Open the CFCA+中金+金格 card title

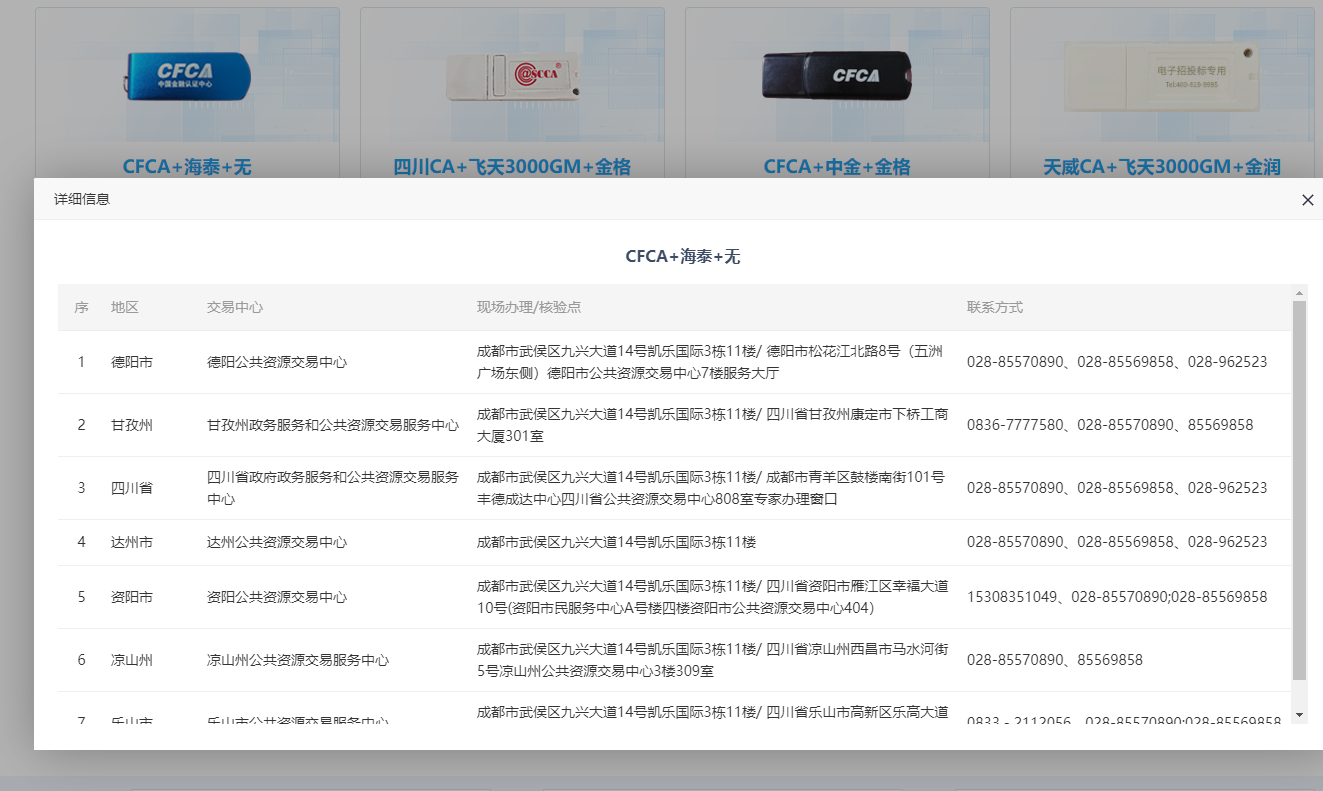(837, 167)
